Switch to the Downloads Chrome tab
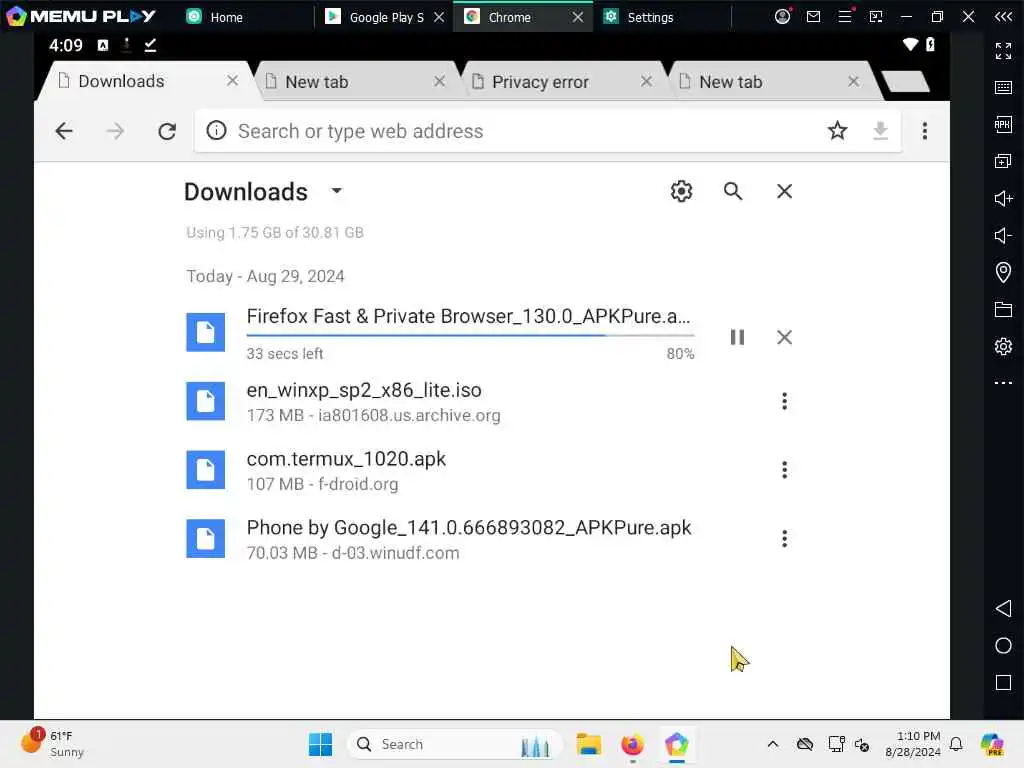This screenshot has height=768, width=1024. point(146,81)
